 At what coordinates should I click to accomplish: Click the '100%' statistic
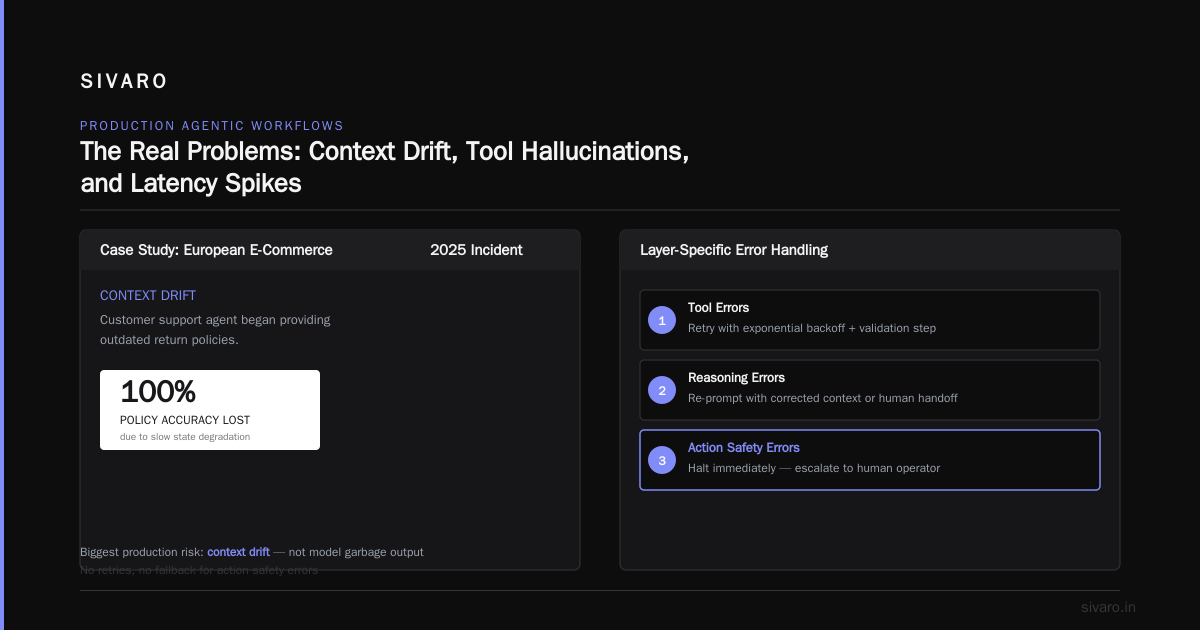click(x=158, y=391)
